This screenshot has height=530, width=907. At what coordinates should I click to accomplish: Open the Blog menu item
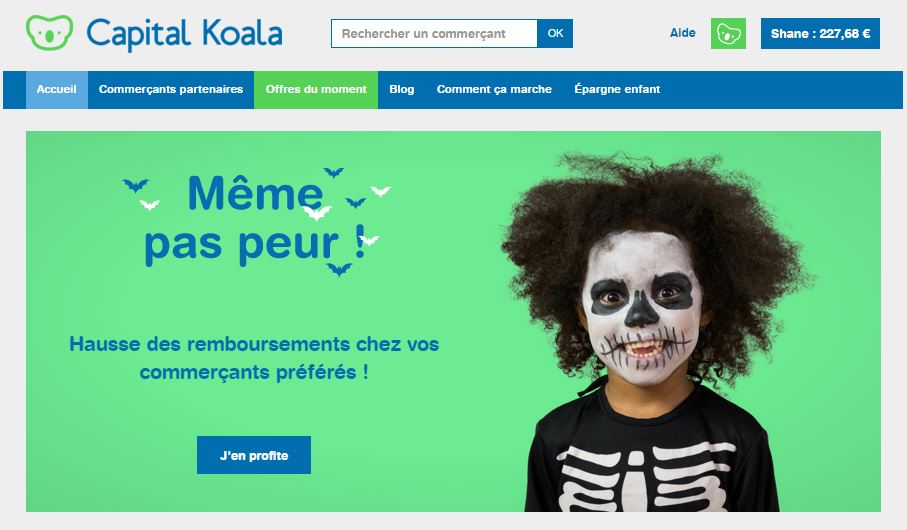tap(401, 90)
